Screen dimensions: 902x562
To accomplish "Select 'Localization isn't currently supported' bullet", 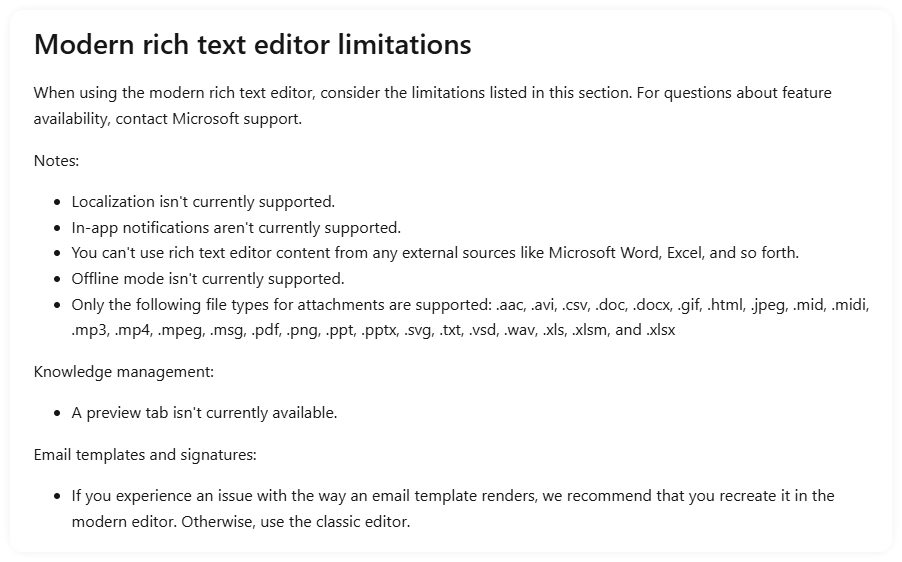I will (203, 202).
